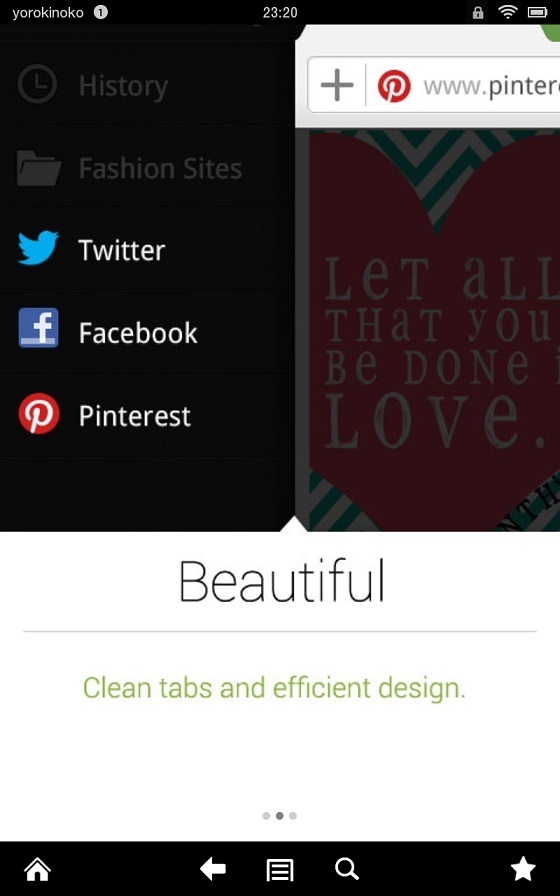
Task: Tap the notification badge next to yorokinoko
Action: click(x=101, y=12)
